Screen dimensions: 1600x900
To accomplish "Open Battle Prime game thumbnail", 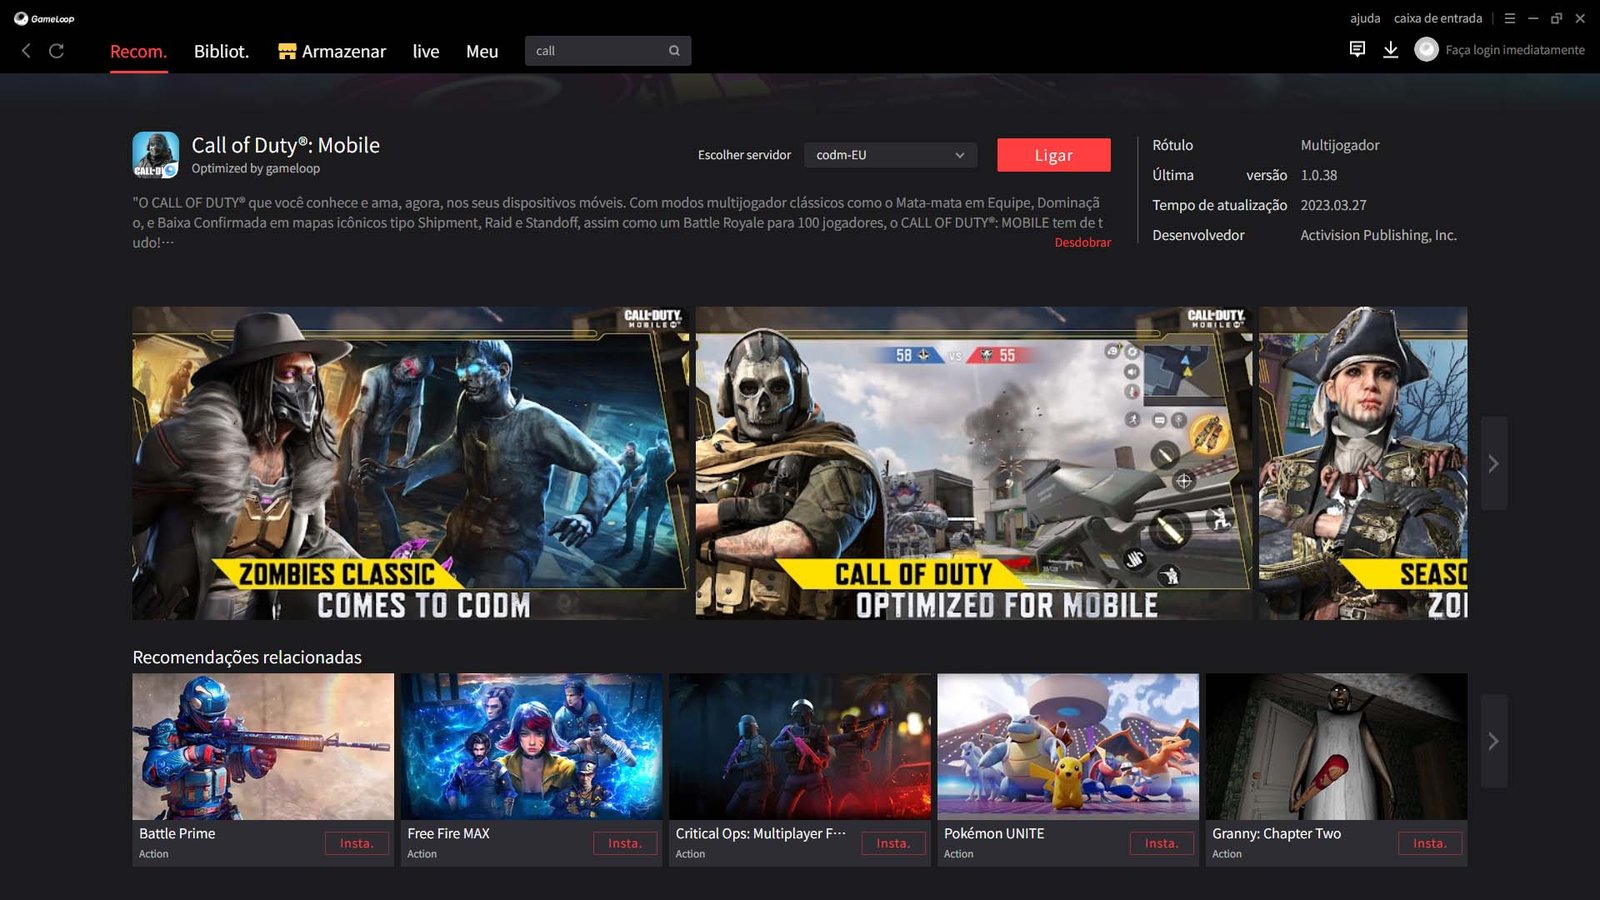I will [x=263, y=746].
